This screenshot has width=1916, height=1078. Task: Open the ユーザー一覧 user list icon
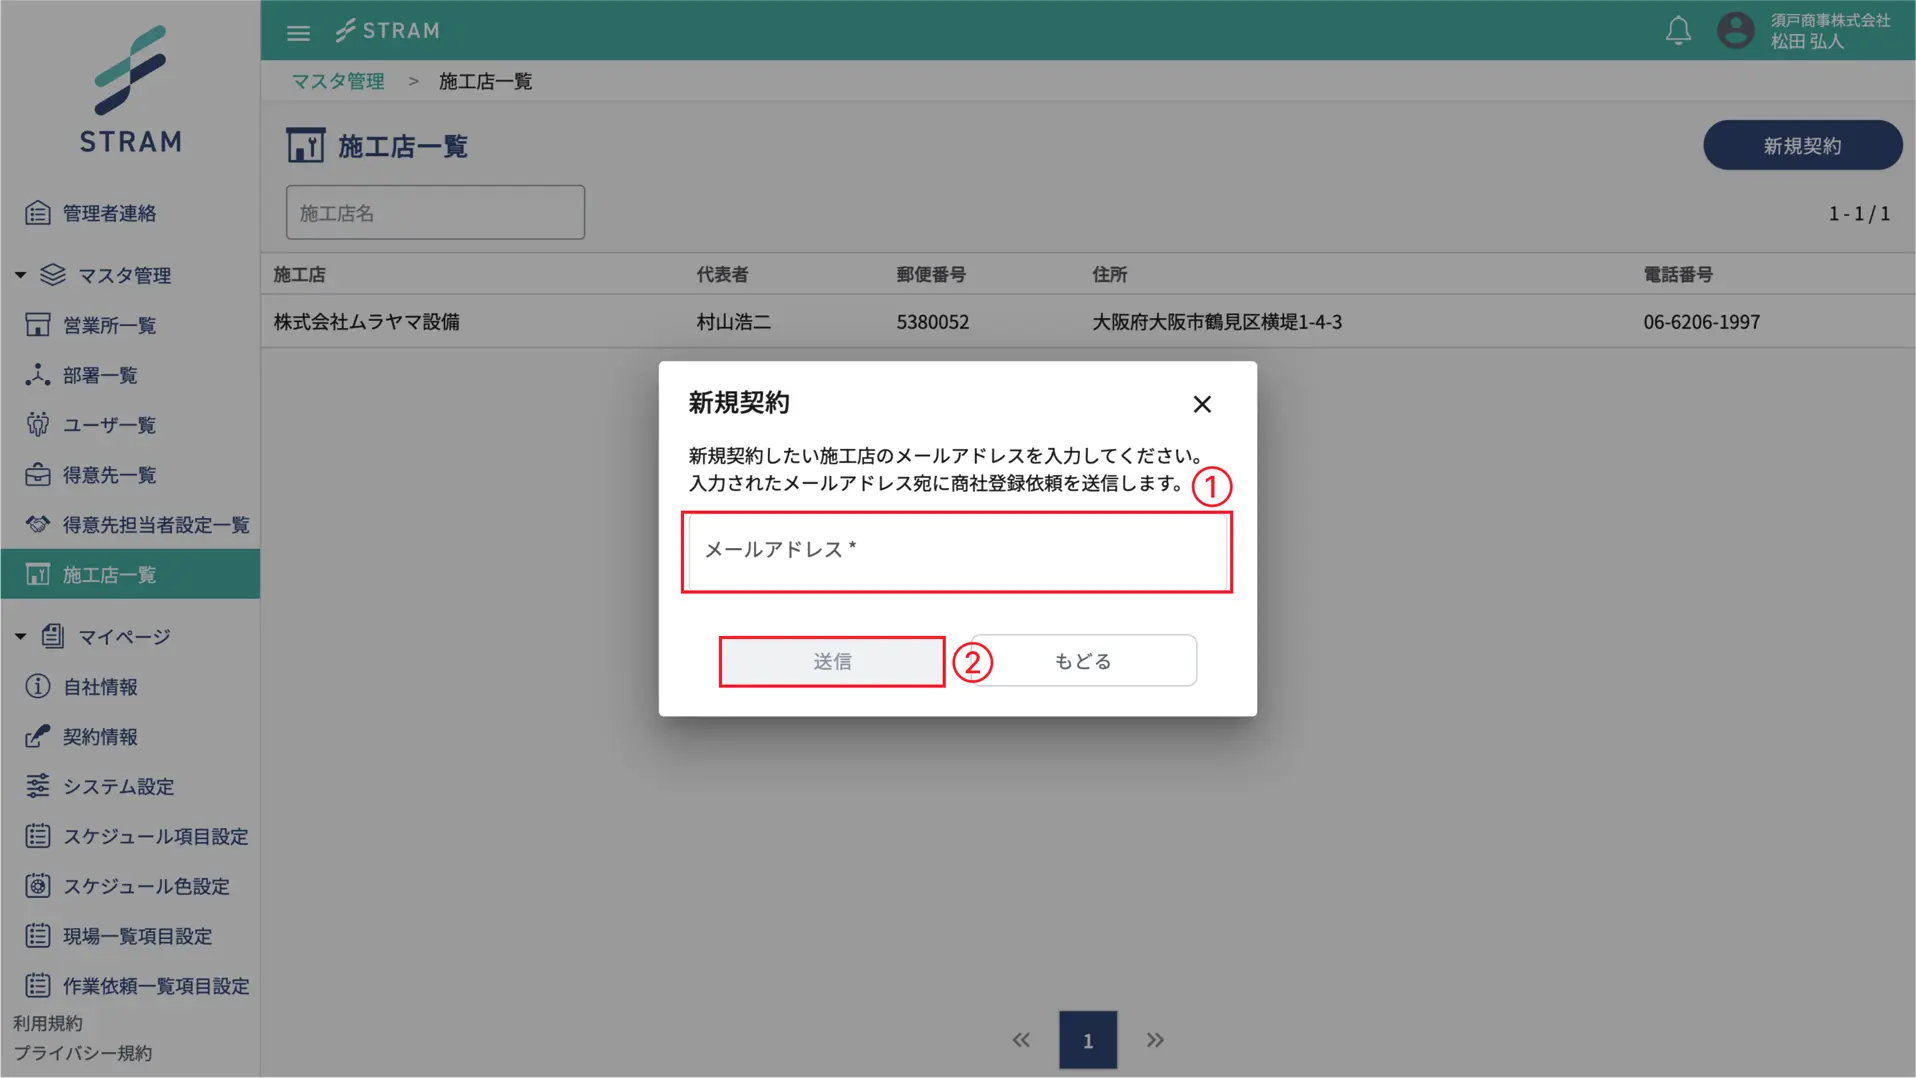(38, 425)
